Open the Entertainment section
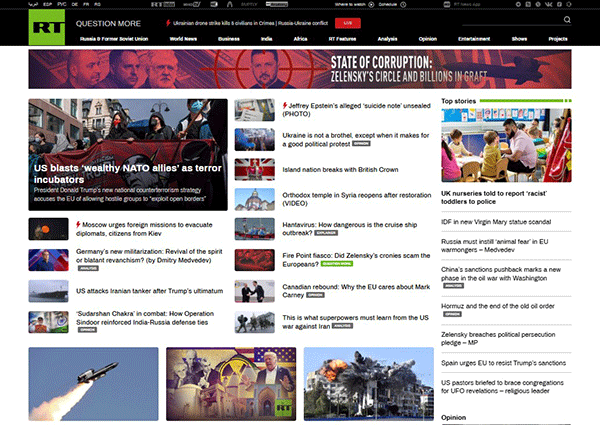600x425 pixels. click(474, 39)
